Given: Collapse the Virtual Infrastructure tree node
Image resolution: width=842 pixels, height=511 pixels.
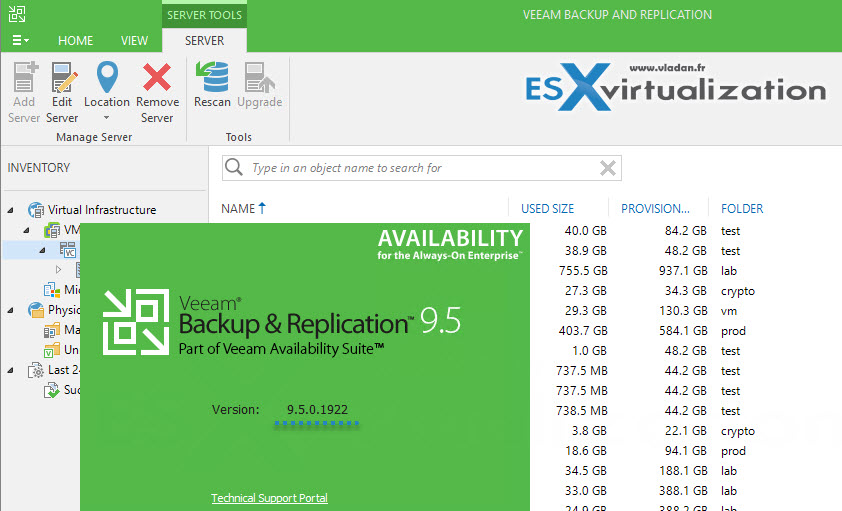Looking at the screenshot, I should coord(10,210).
